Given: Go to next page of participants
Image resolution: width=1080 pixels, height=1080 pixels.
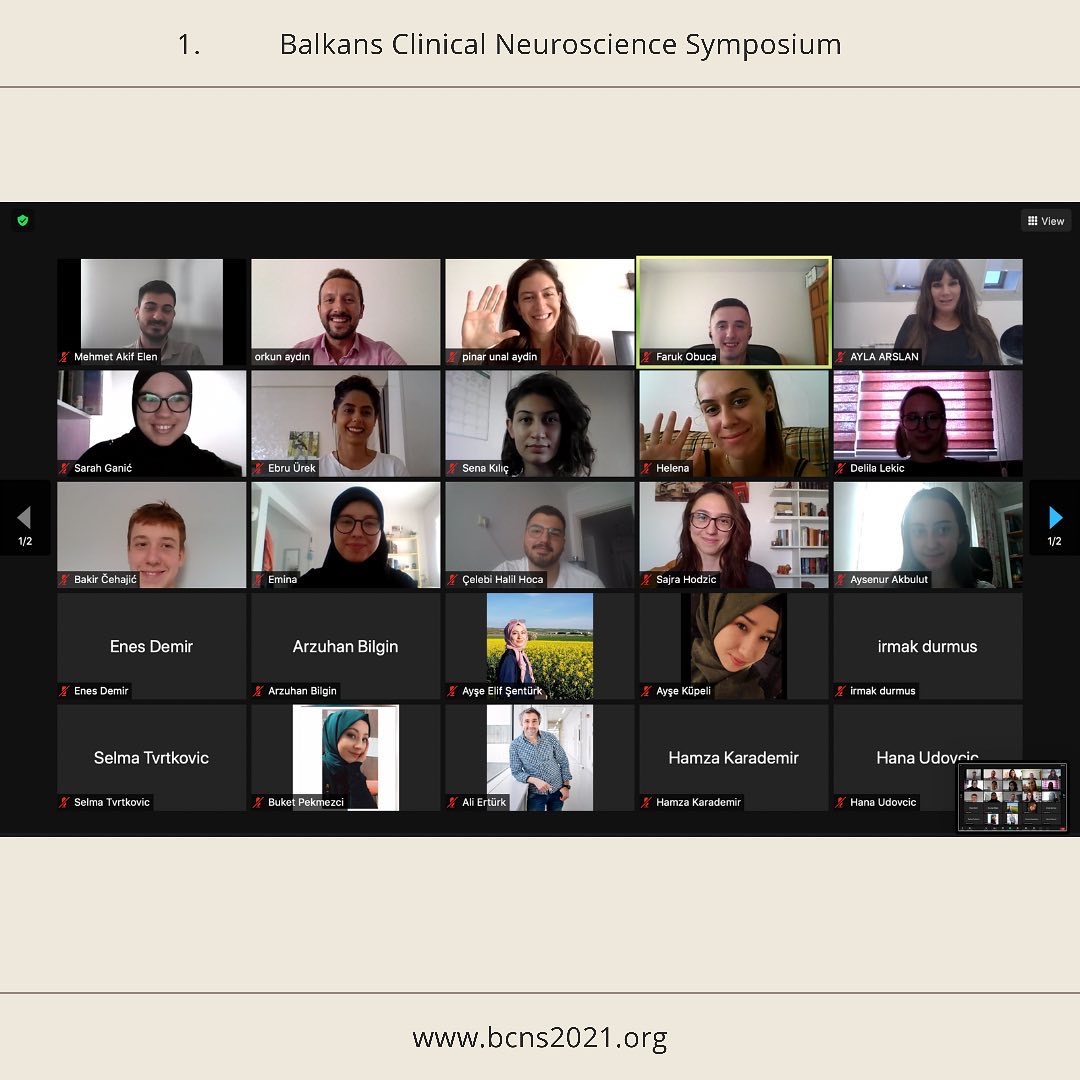Looking at the screenshot, I should tap(1054, 518).
